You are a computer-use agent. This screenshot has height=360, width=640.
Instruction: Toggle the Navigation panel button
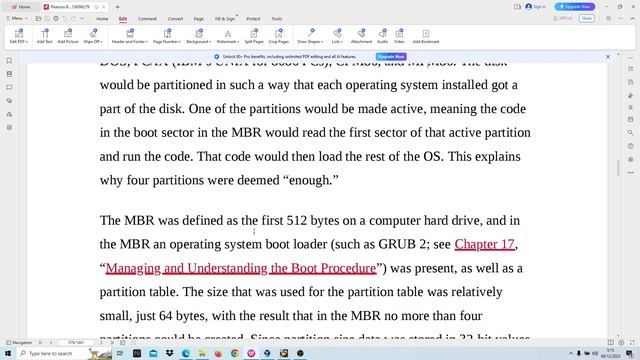point(19,342)
